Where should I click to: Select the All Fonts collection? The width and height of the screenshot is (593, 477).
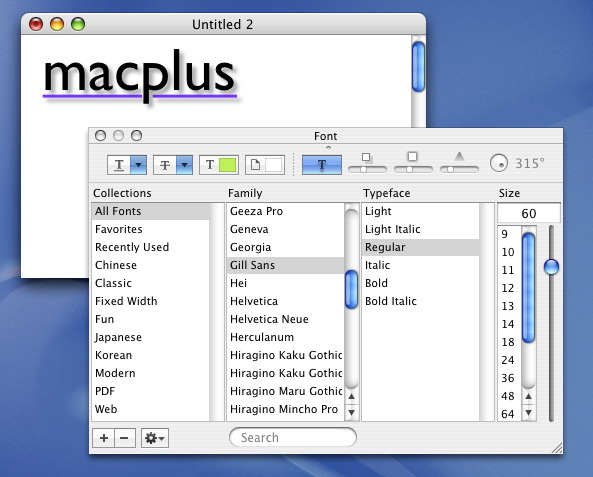point(151,211)
